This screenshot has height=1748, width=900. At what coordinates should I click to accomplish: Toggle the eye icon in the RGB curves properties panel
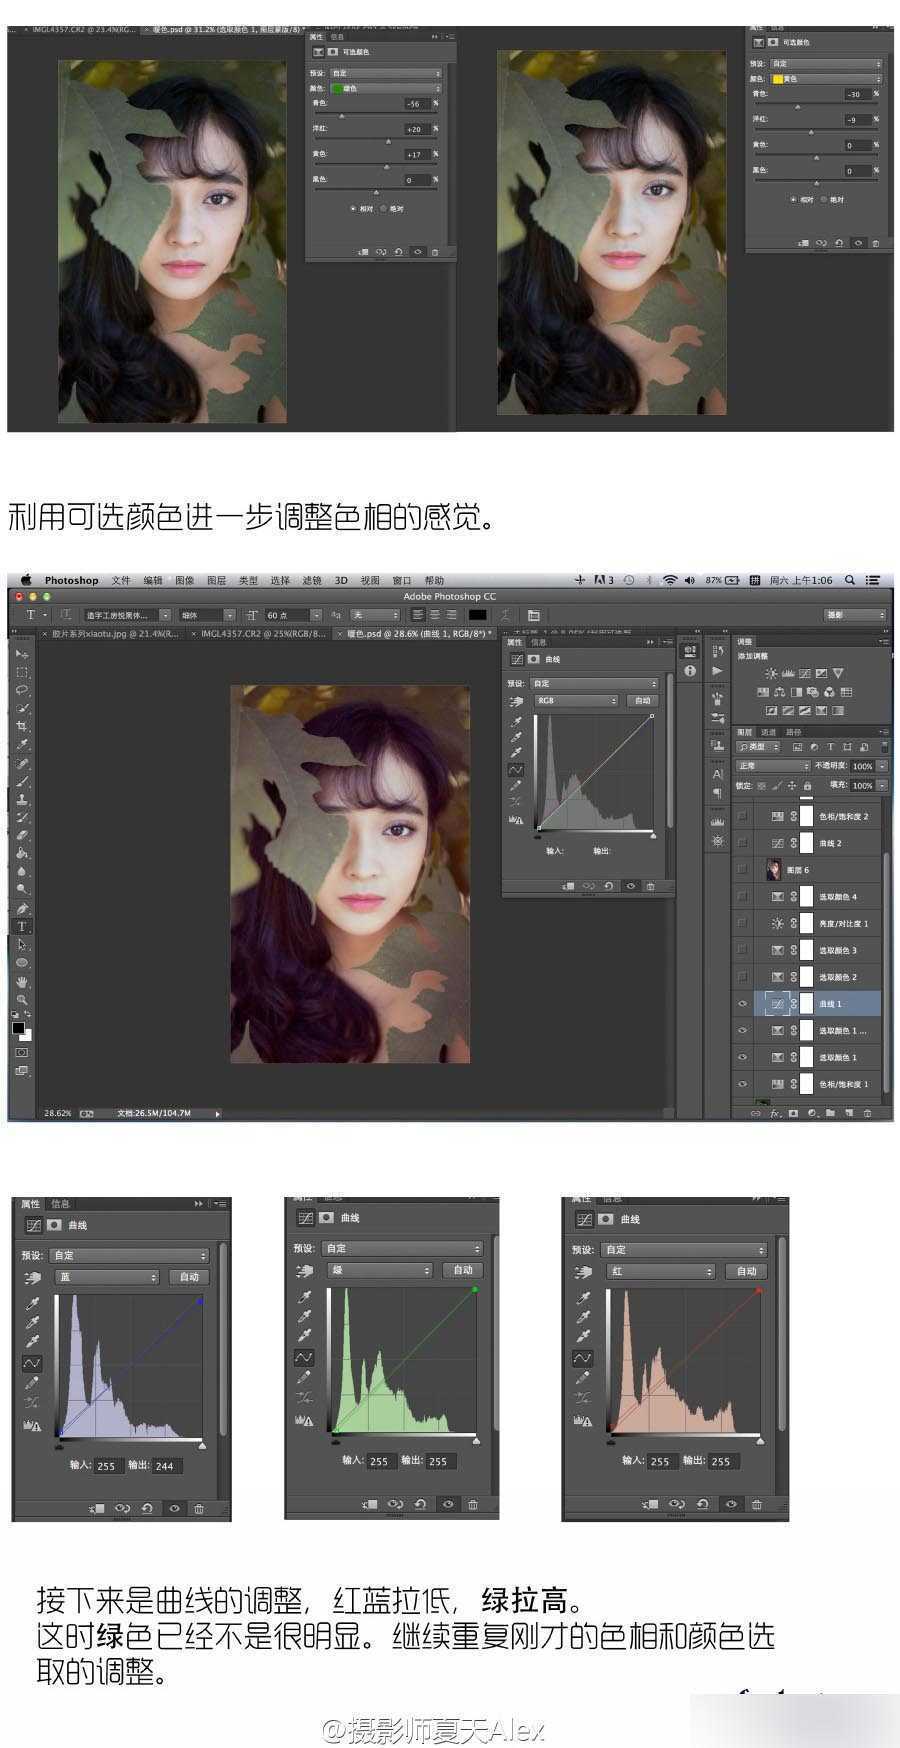coord(630,886)
